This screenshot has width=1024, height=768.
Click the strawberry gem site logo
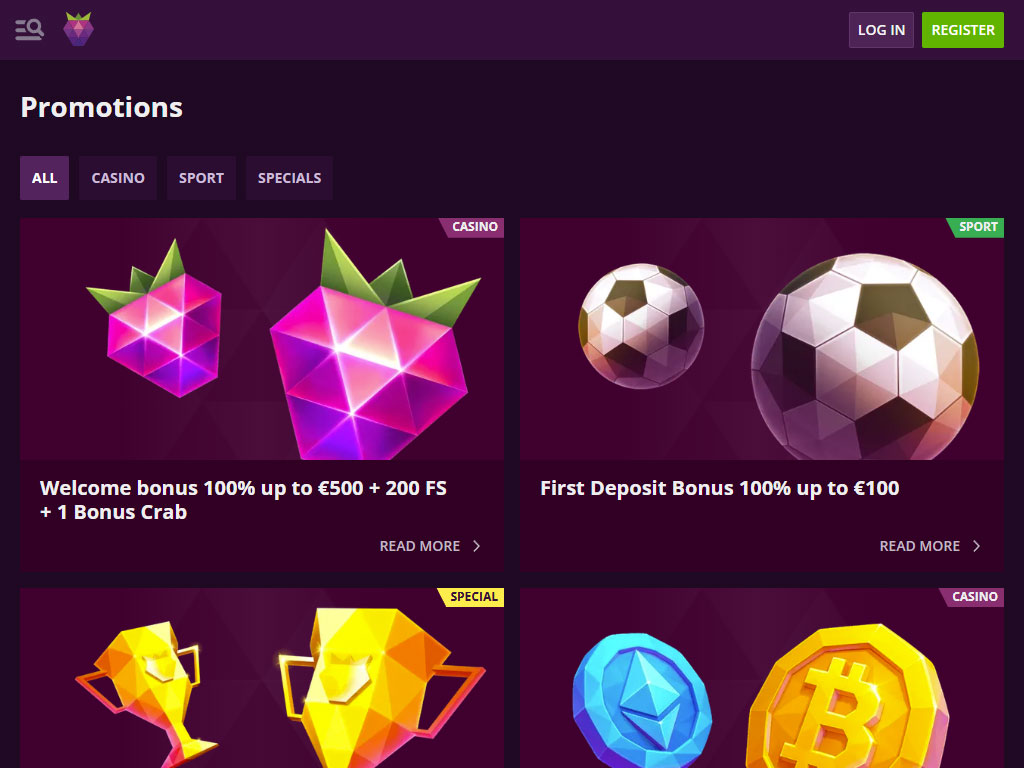[78, 29]
